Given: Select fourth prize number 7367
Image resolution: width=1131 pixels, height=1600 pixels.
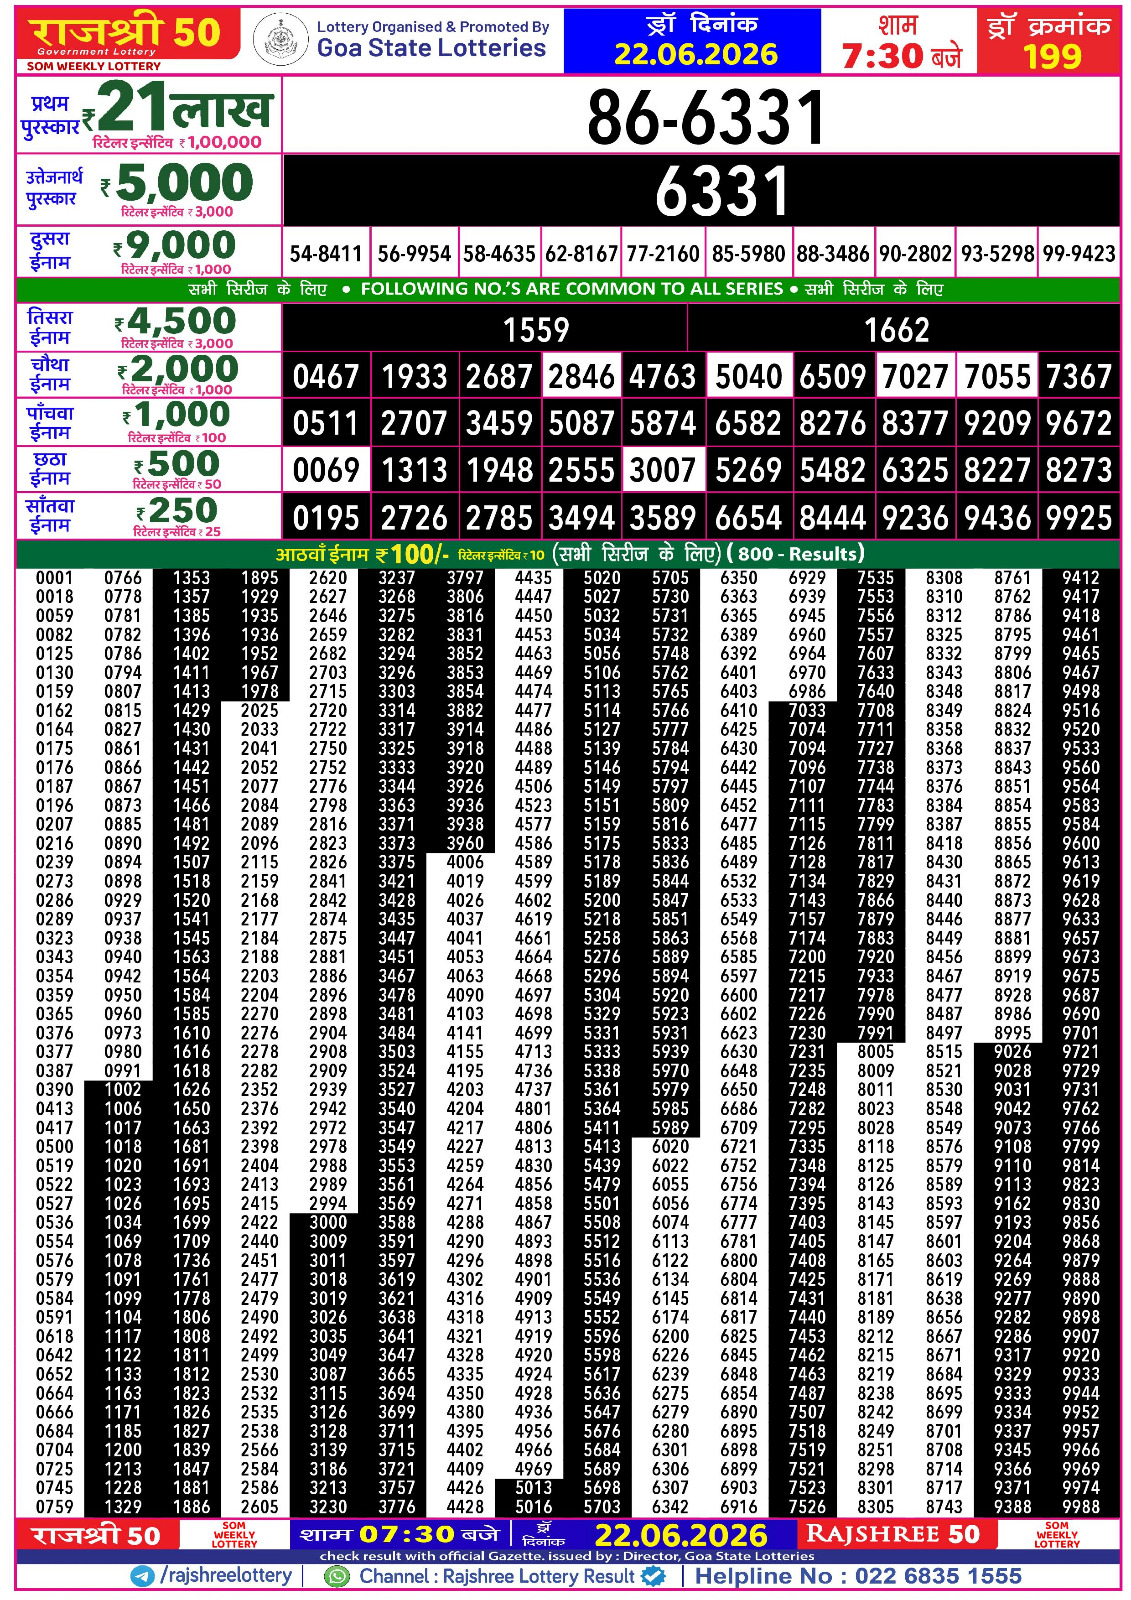Looking at the screenshot, I should [1079, 377].
